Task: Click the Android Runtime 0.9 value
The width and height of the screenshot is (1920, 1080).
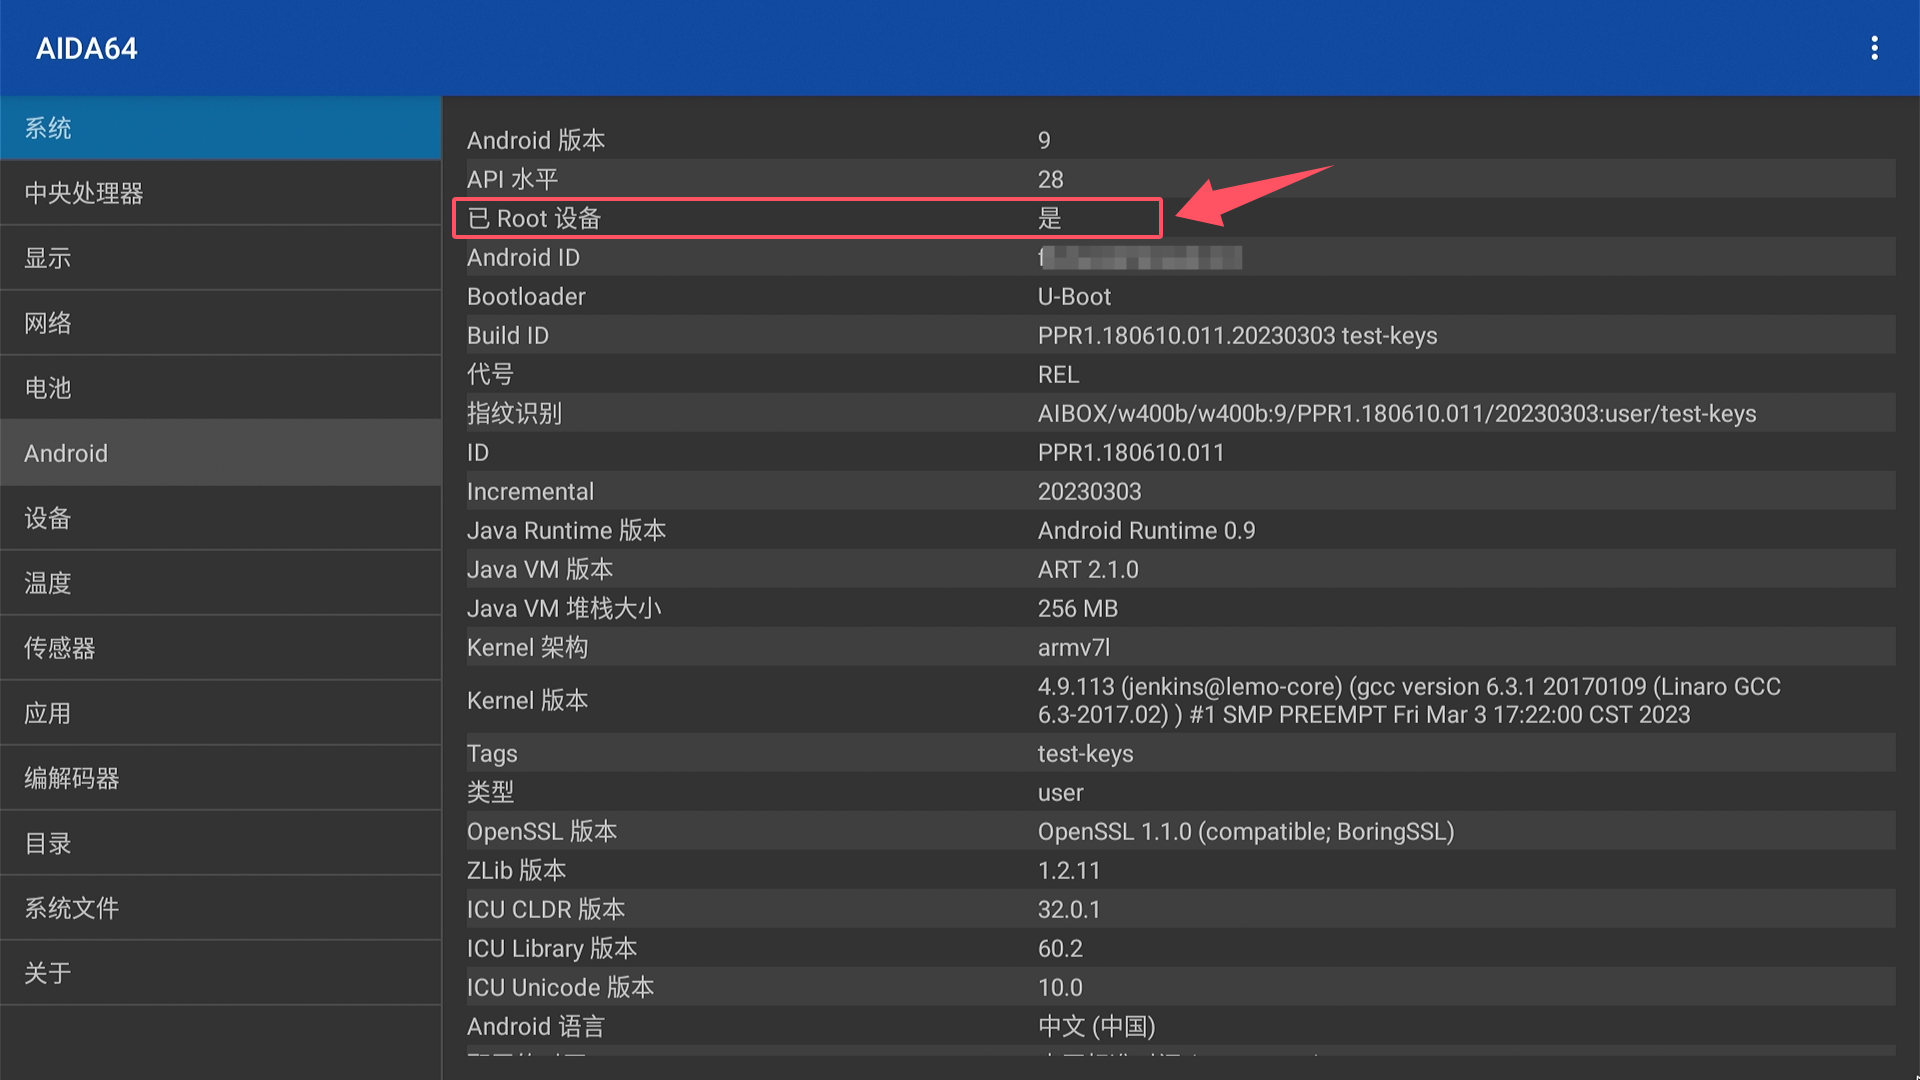Action: pos(1146,530)
